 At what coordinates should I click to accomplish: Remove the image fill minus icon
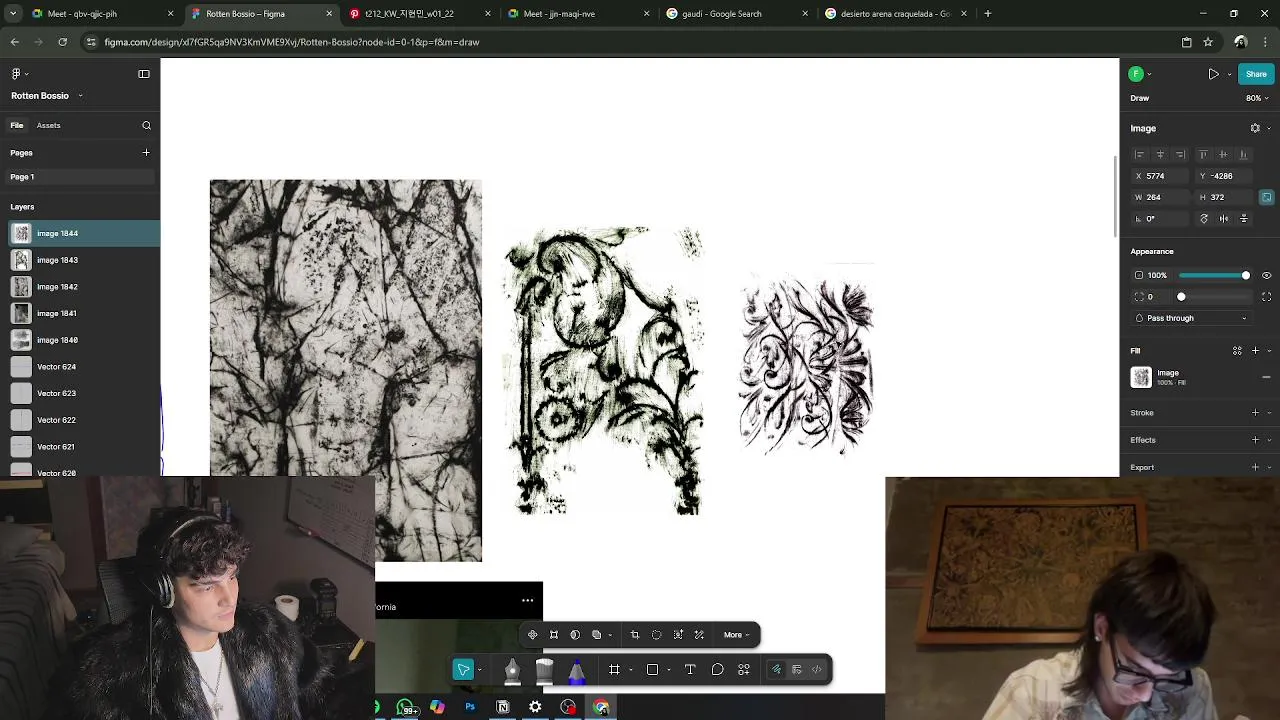point(1266,377)
